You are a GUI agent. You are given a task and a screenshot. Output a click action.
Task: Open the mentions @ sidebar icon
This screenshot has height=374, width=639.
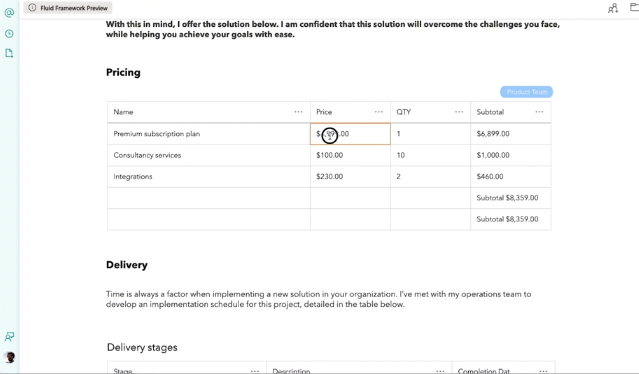[9, 13]
